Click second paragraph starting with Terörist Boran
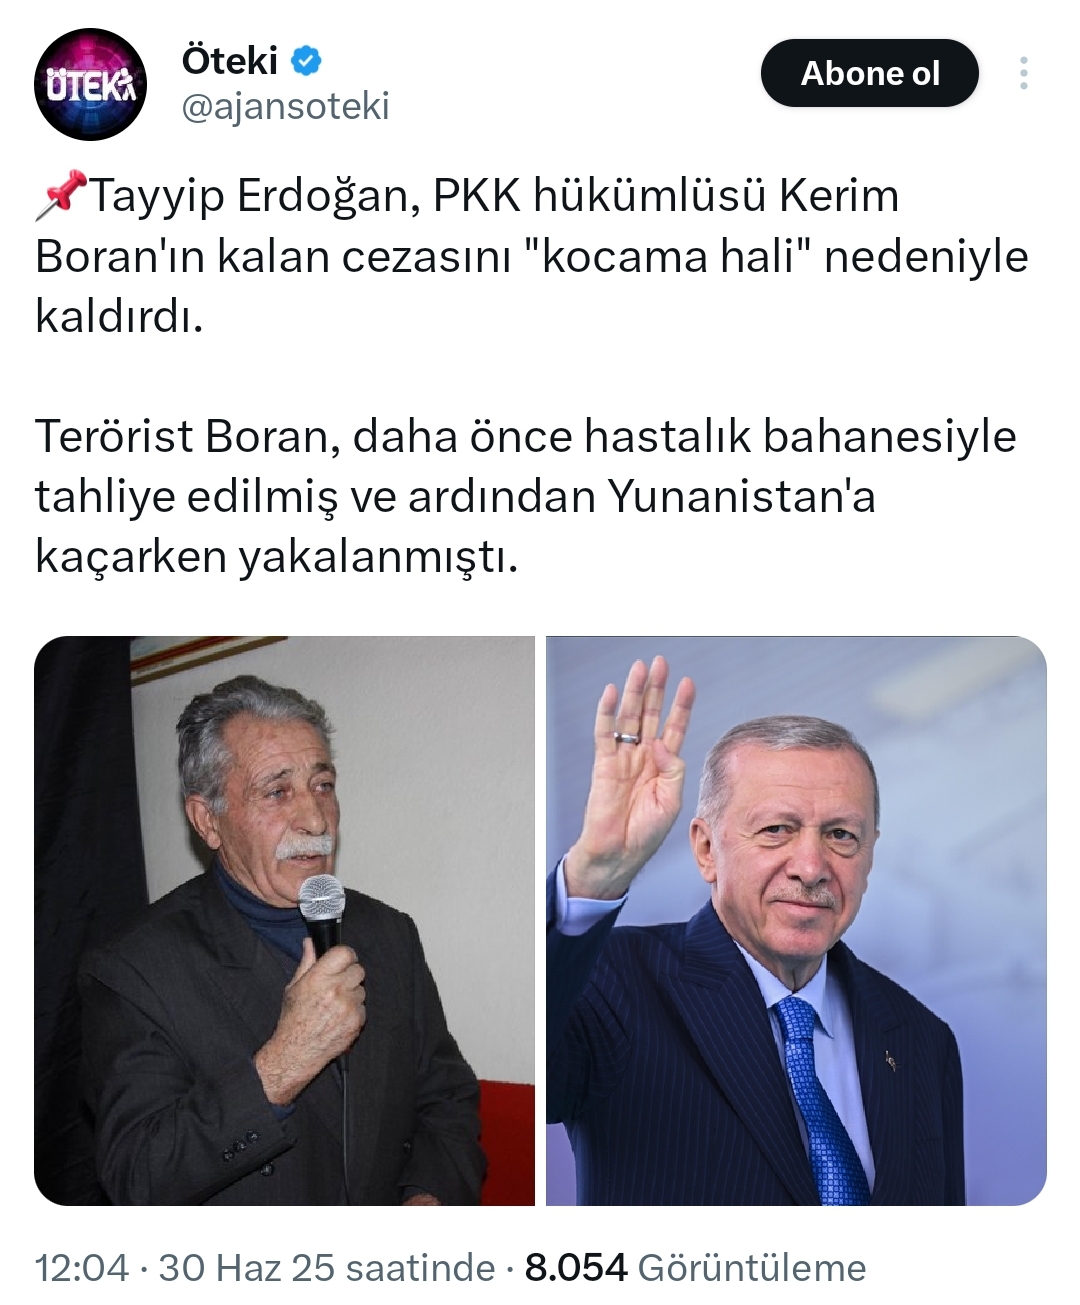Image resolution: width=1080 pixels, height=1305 pixels. coord(526,497)
